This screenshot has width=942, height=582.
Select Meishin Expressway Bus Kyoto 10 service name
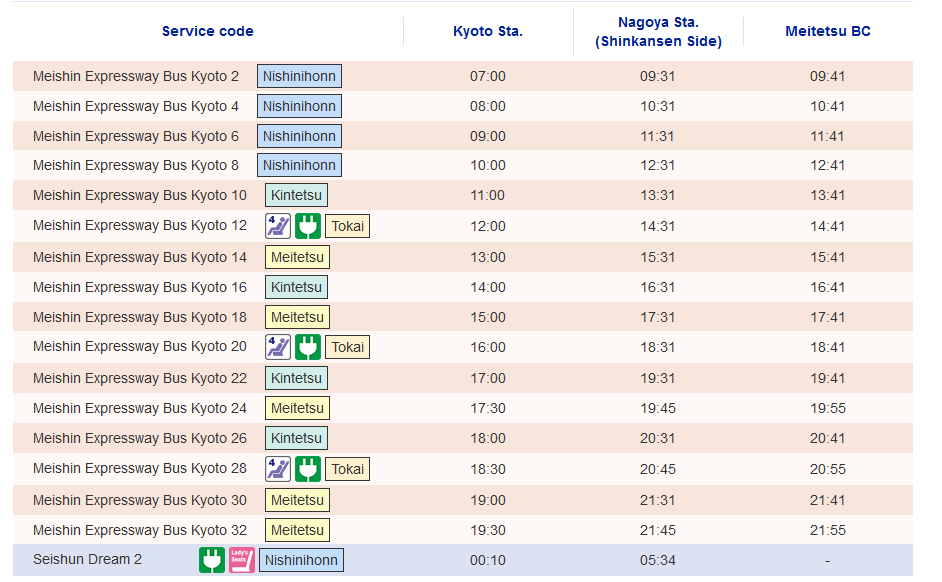coord(140,195)
